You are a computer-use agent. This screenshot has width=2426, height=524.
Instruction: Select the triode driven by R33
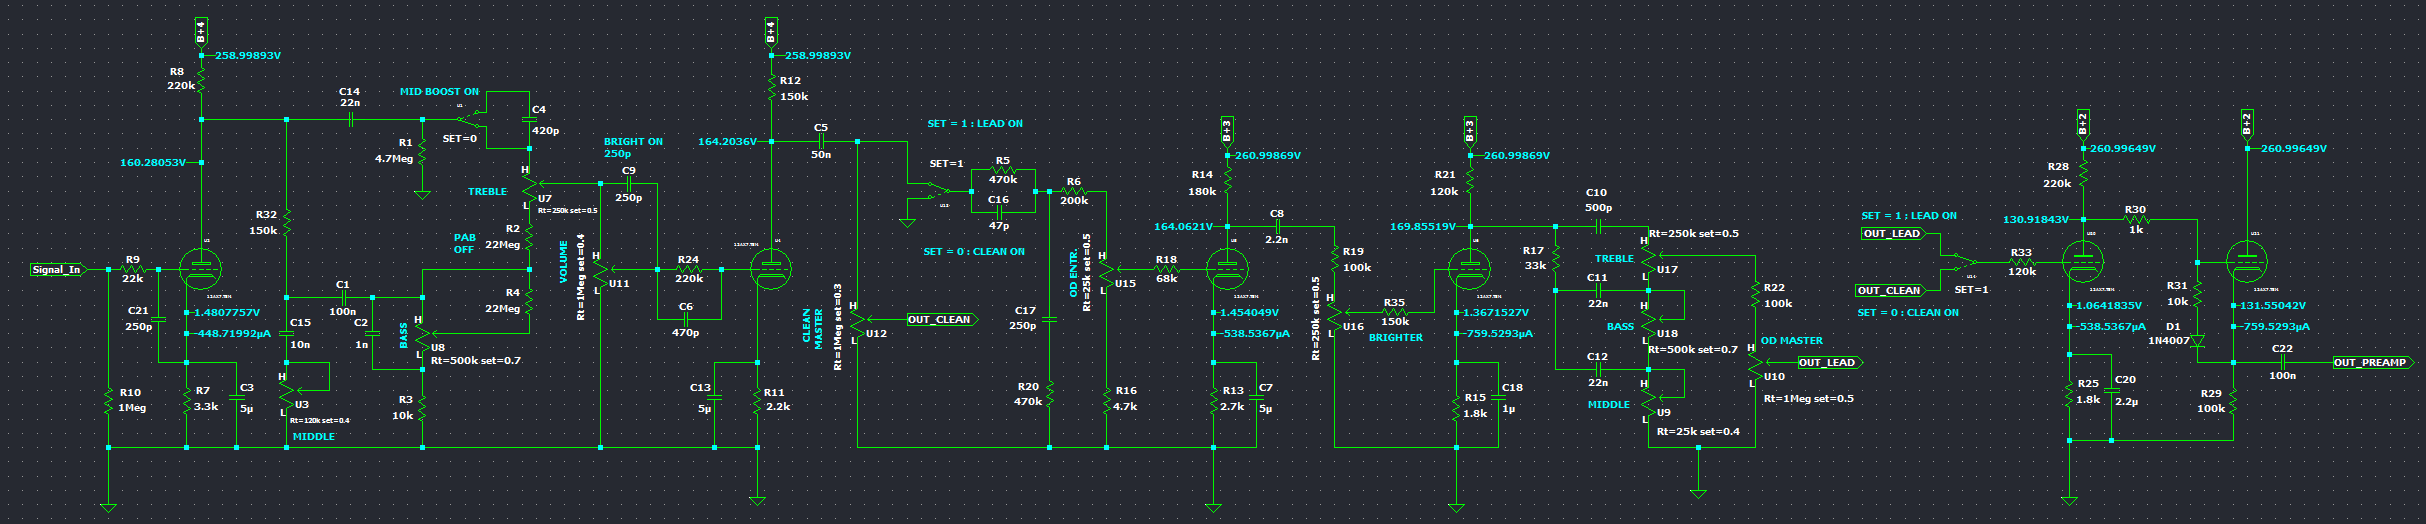pyautogui.click(x=2083, y=263)
